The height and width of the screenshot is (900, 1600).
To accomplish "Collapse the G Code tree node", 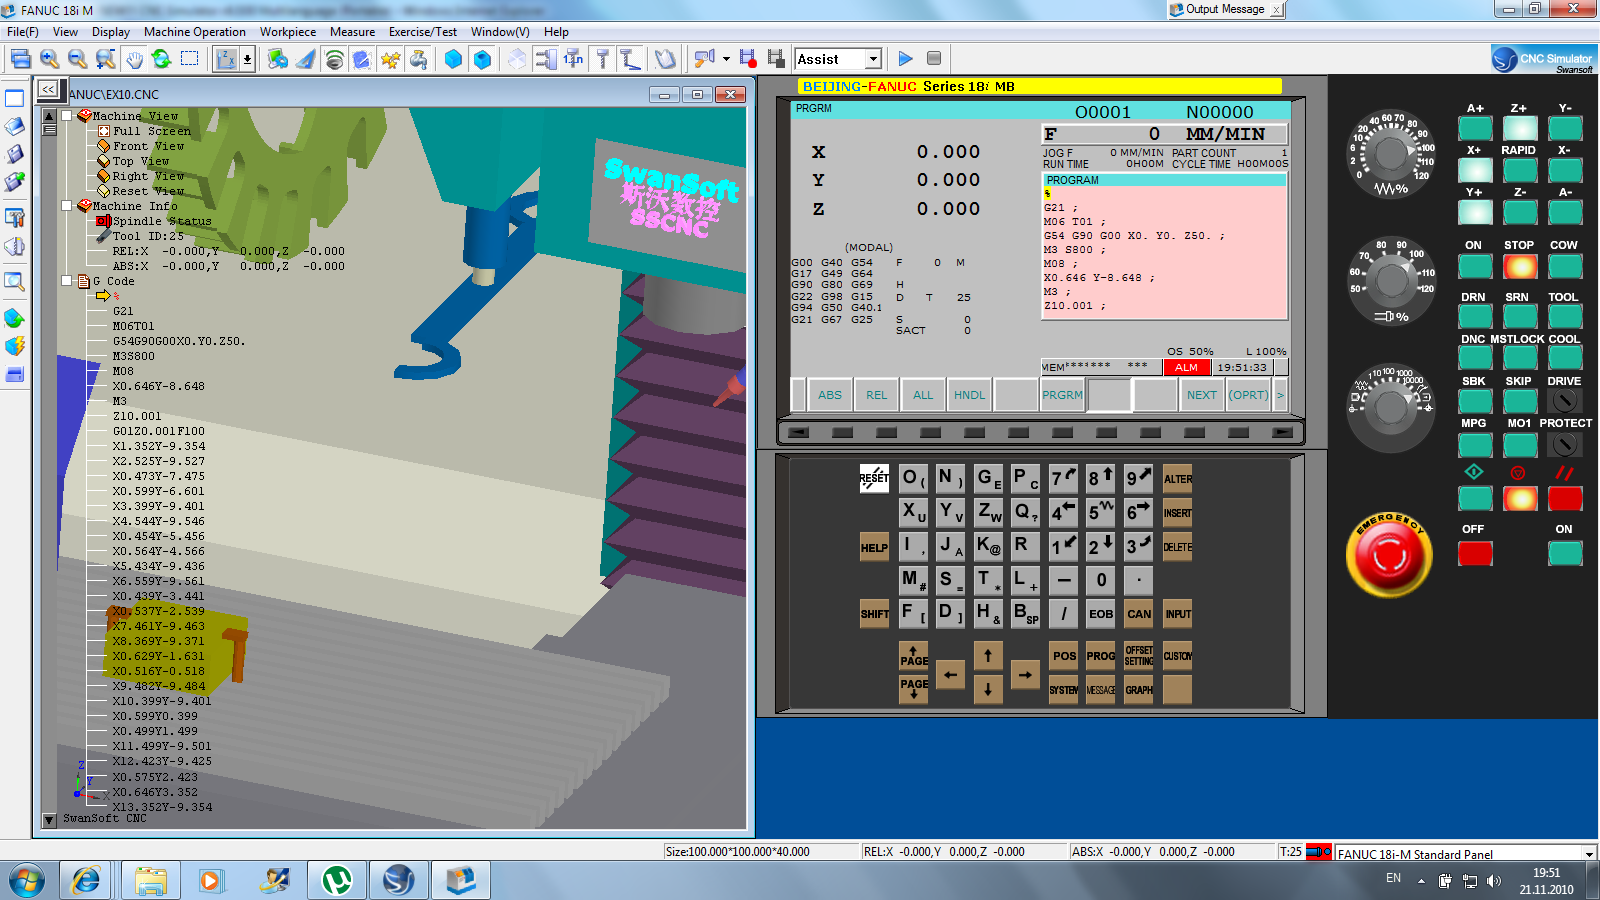I will (x=67, y=281).
